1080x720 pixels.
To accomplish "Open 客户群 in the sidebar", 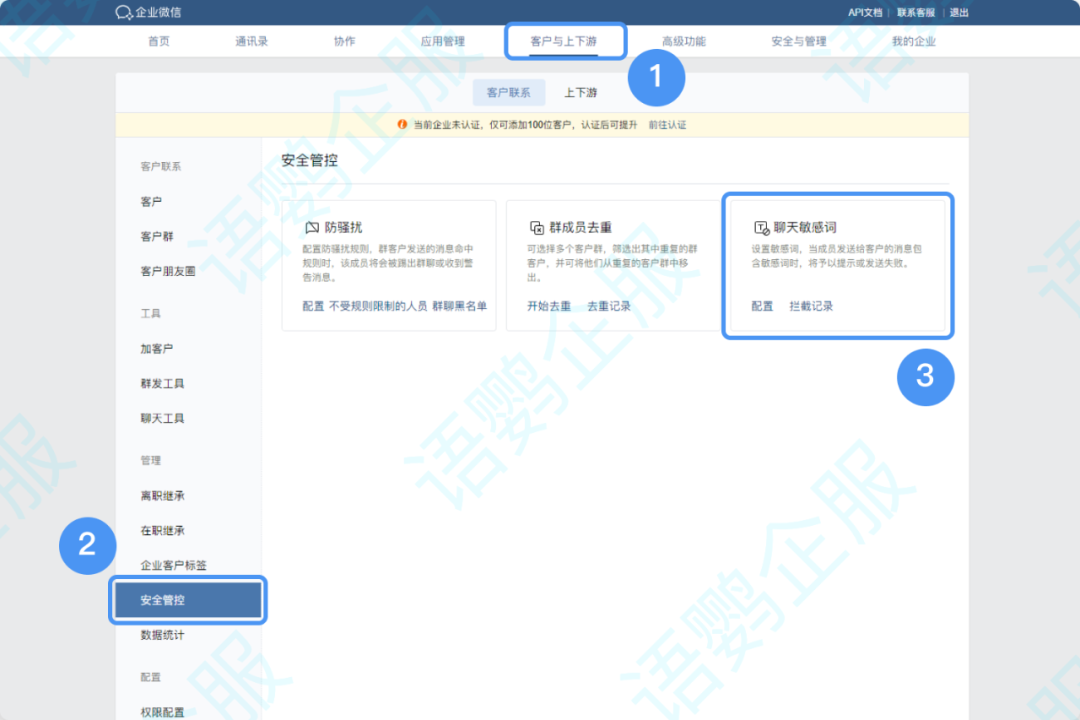I will (157, 237).
